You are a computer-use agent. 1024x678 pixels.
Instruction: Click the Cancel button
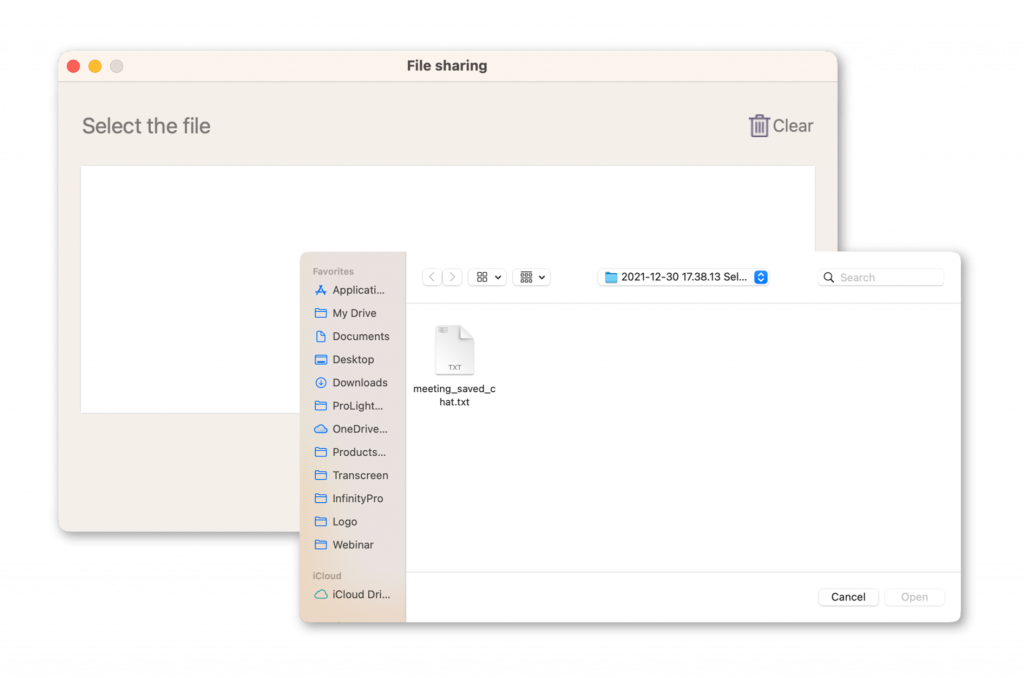click(848, 596)
